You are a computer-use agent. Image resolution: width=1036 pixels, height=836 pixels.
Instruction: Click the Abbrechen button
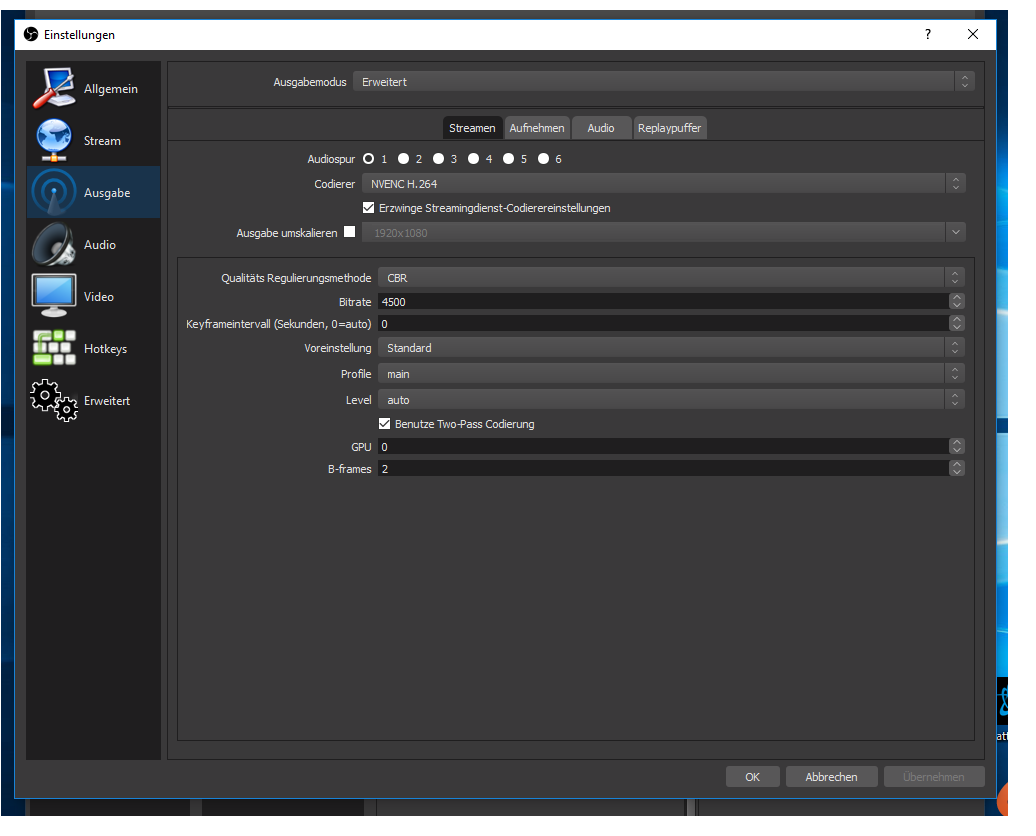coord(831,777)
